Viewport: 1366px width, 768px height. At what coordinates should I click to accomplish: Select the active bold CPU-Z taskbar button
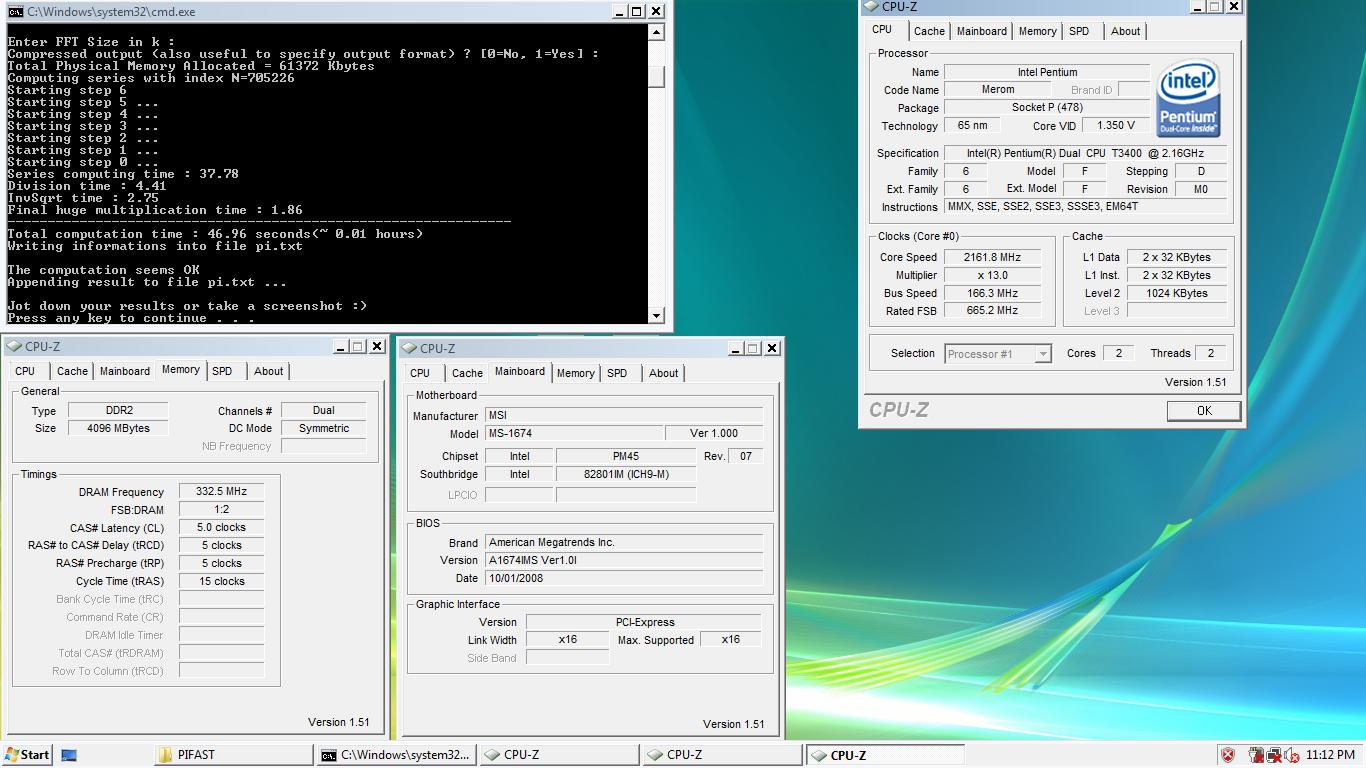(885, 755)
